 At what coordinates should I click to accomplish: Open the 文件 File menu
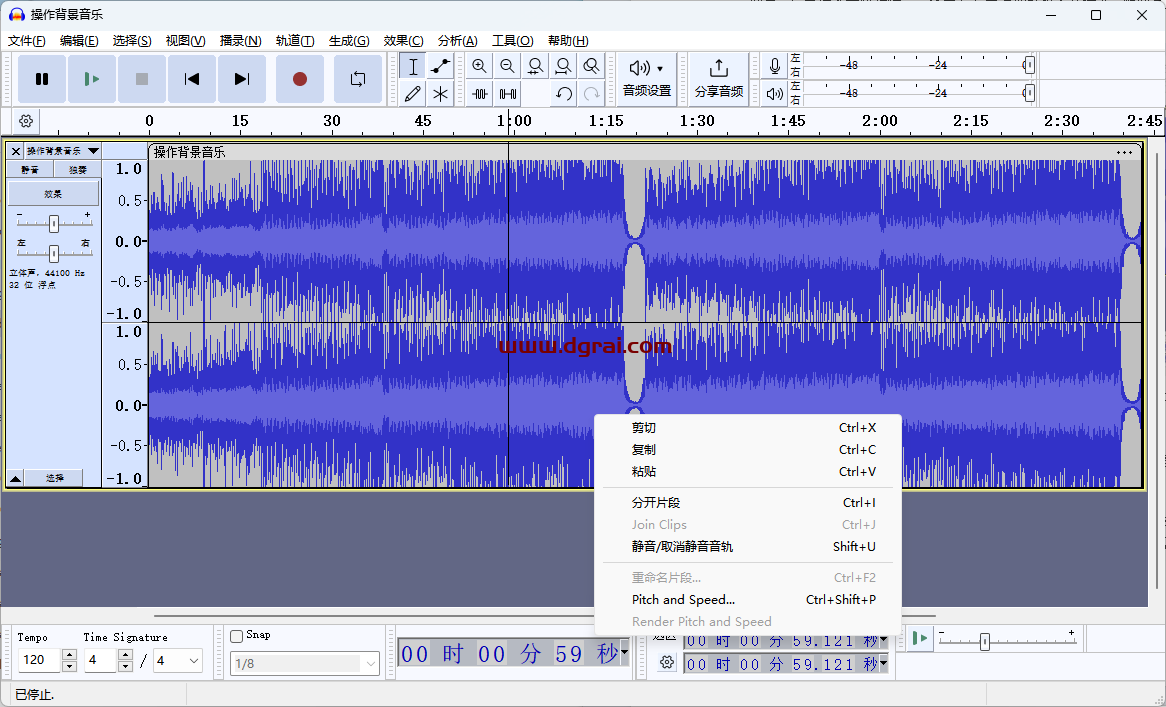tap(27, 41)
